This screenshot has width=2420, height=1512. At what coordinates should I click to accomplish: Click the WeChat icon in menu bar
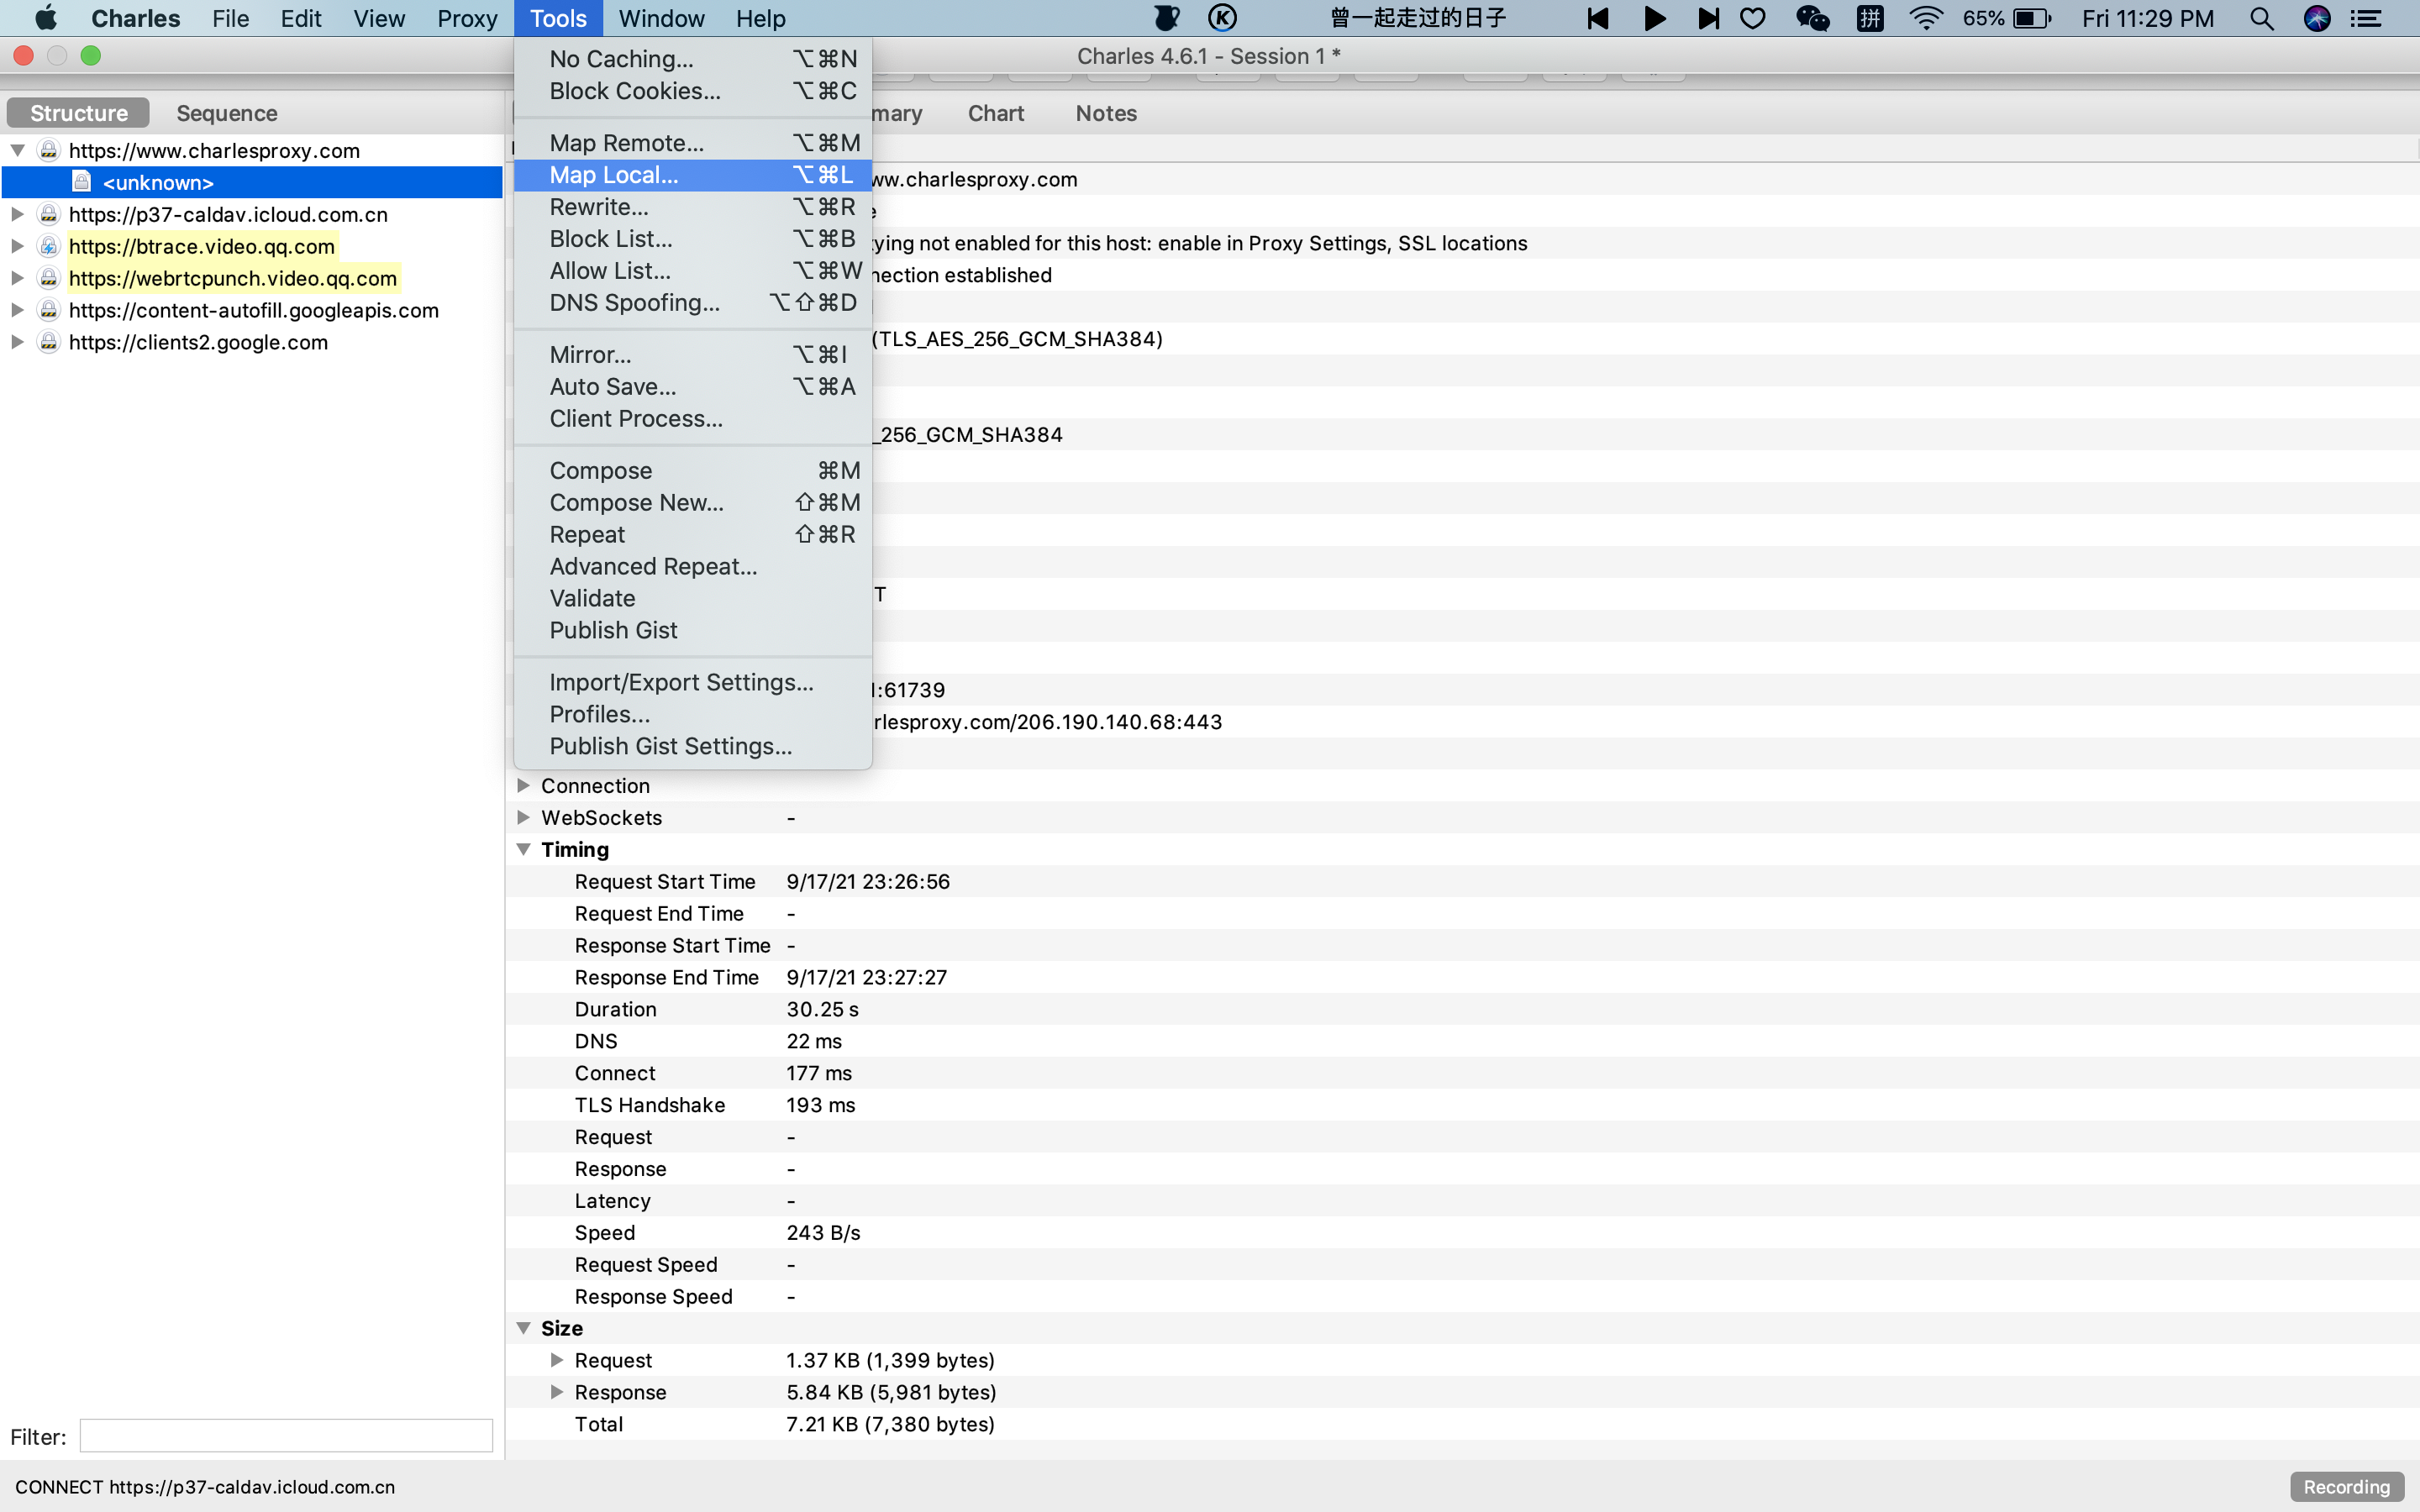(1812, 18)
